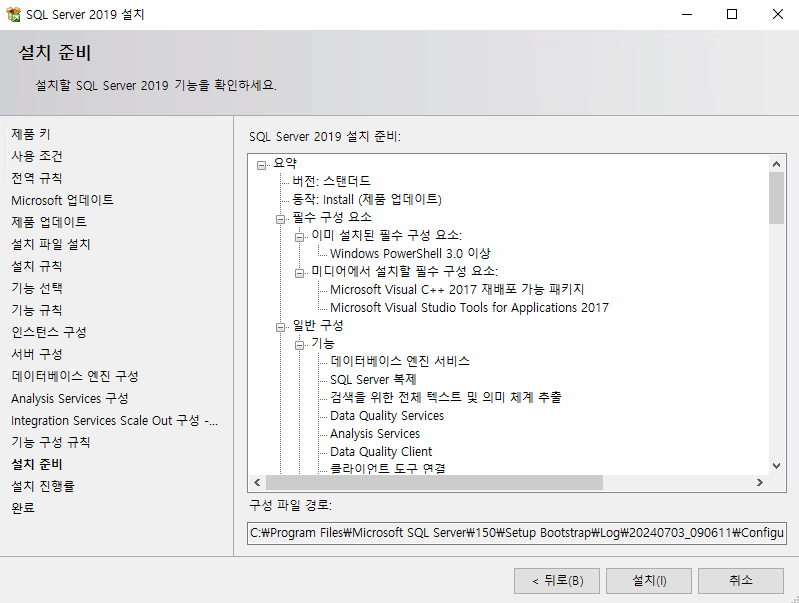This screenshot has height=603, width=799.
Task: Collapse the 일반 구성 node
Action: tap(280, 327)
